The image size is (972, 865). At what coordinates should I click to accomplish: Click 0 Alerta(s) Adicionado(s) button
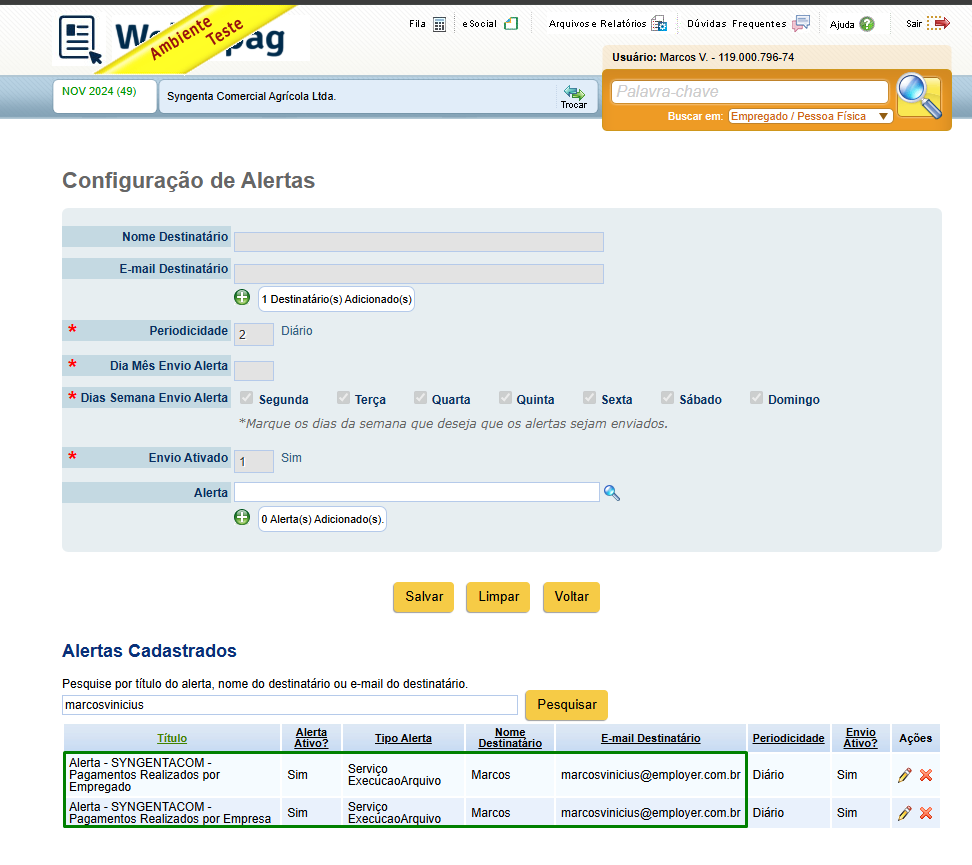pos(322,520)
